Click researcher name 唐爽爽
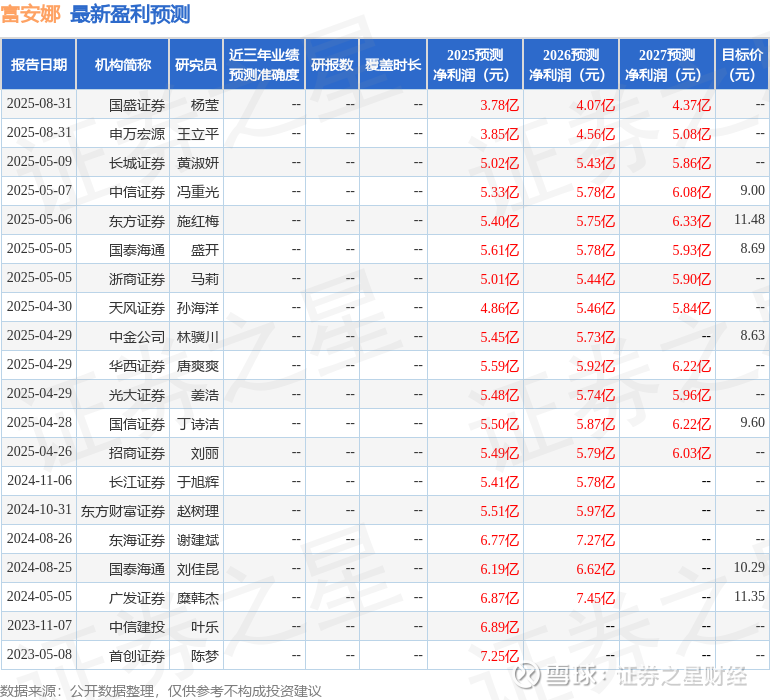The height and width of the screenshot is (700, 770). (x=198, y=366)
